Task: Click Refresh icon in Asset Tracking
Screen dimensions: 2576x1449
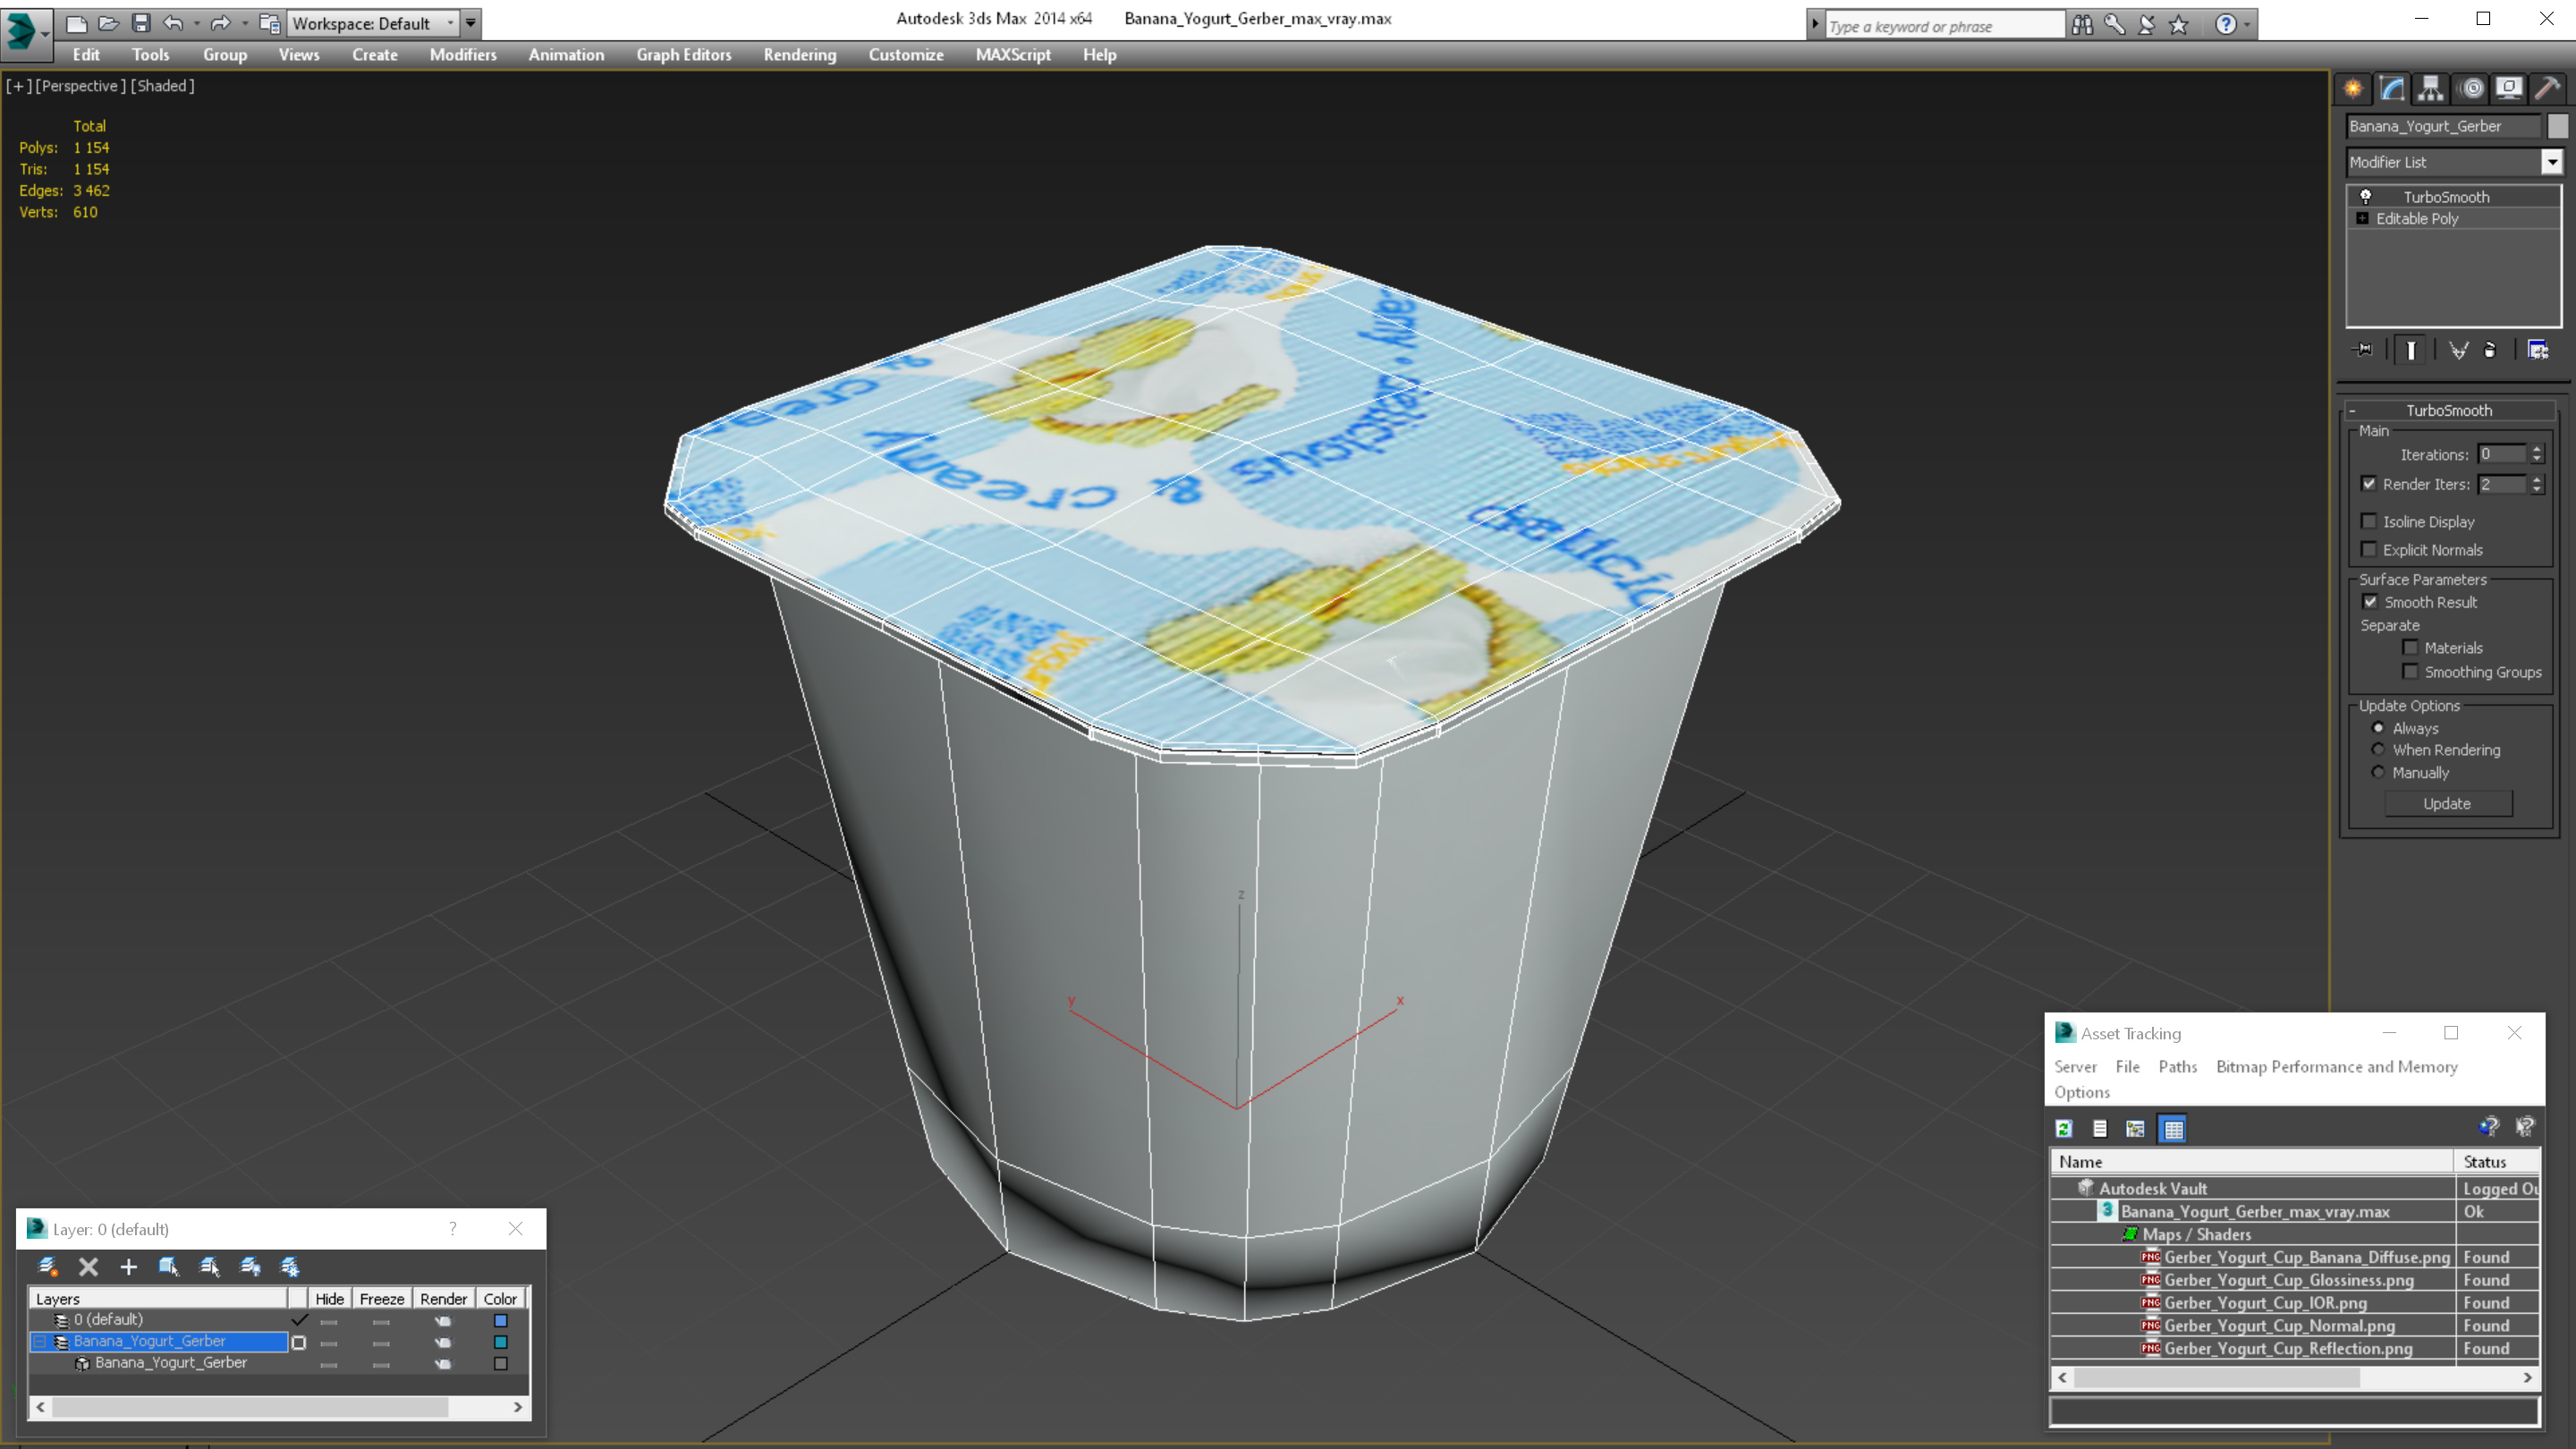Action: point(2064,1129)
